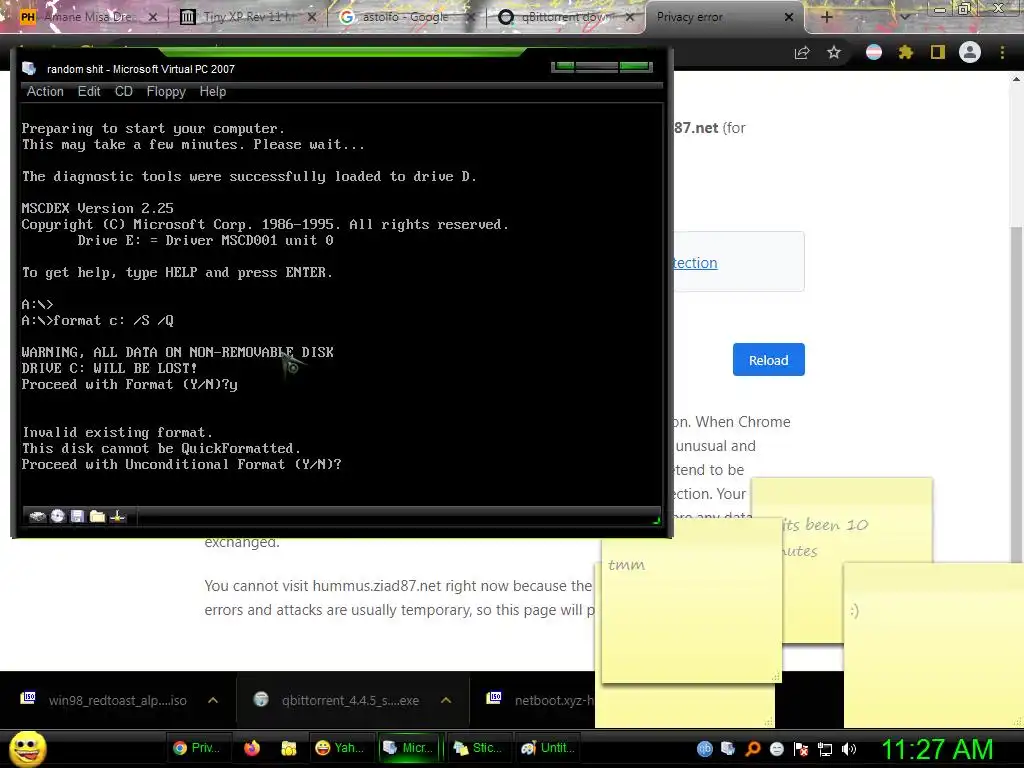1024x768 pixels.
Task: Toggle the Chrome side panel
Action: tap(938, 52)
